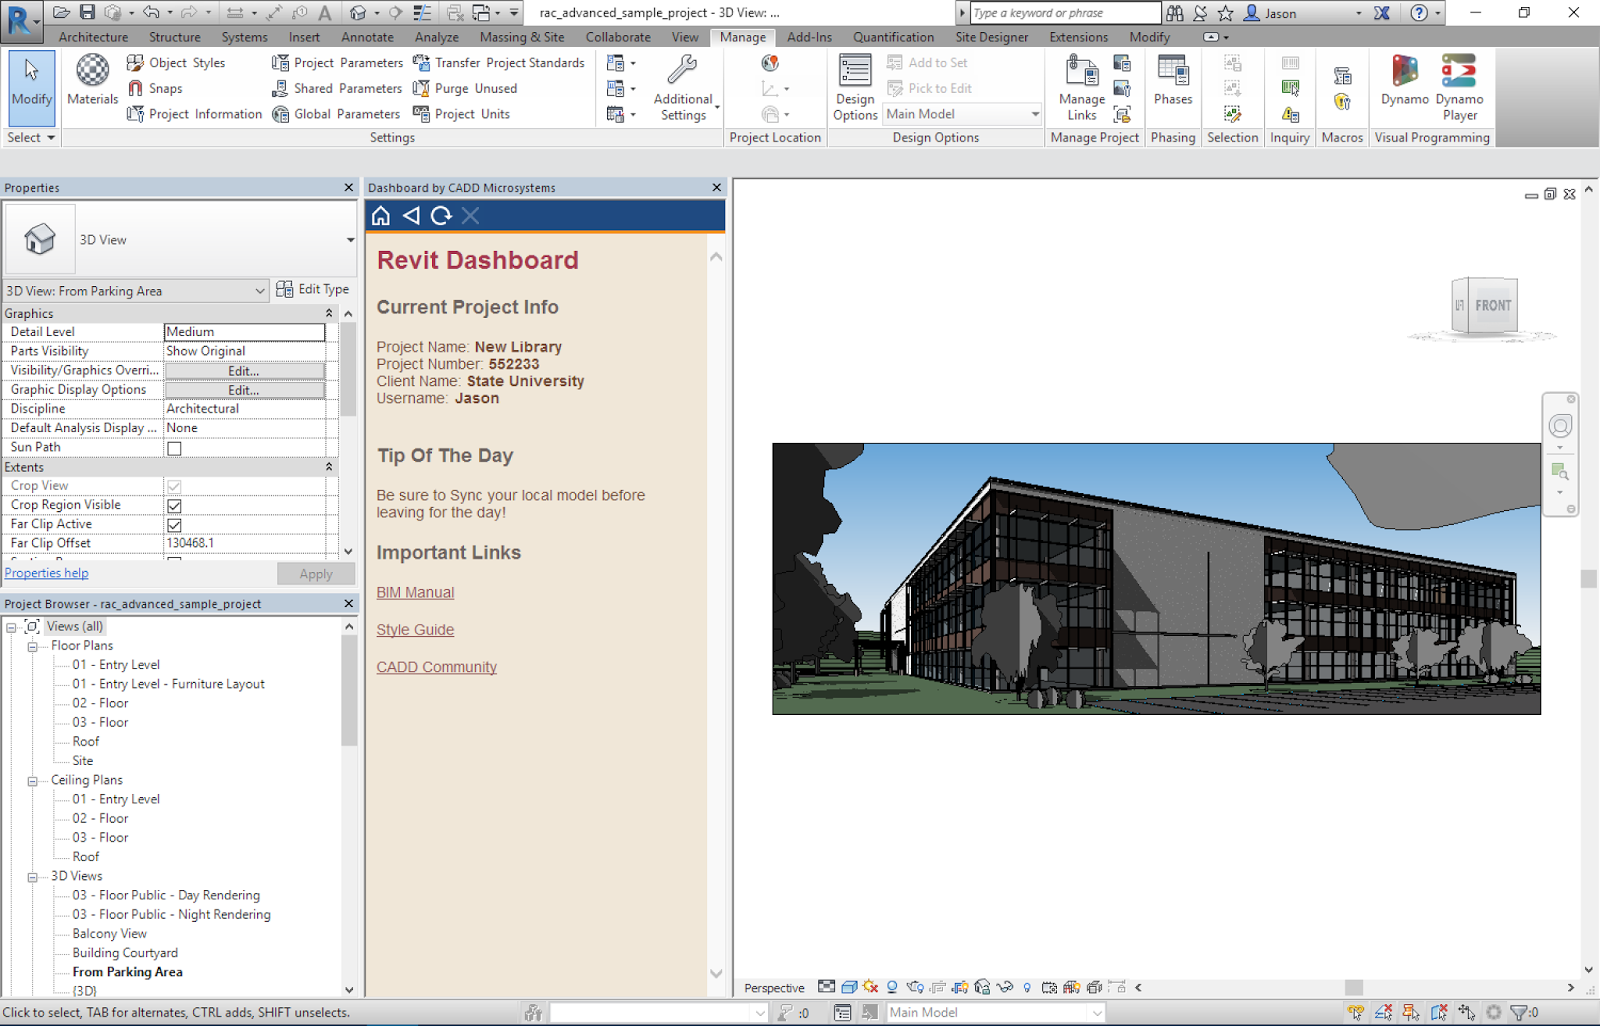
Task: Open the Design Options dialog
Action: [855, 85]
